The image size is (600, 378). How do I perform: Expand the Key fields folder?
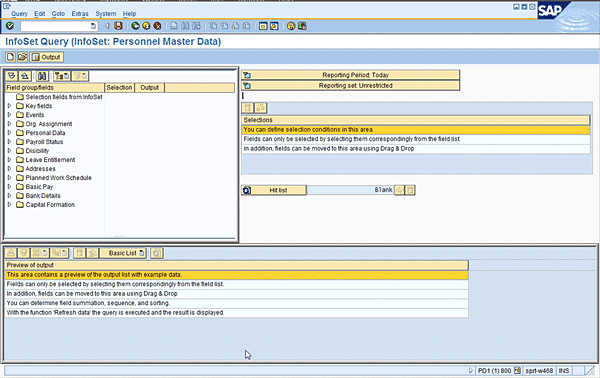pos(9,106)
